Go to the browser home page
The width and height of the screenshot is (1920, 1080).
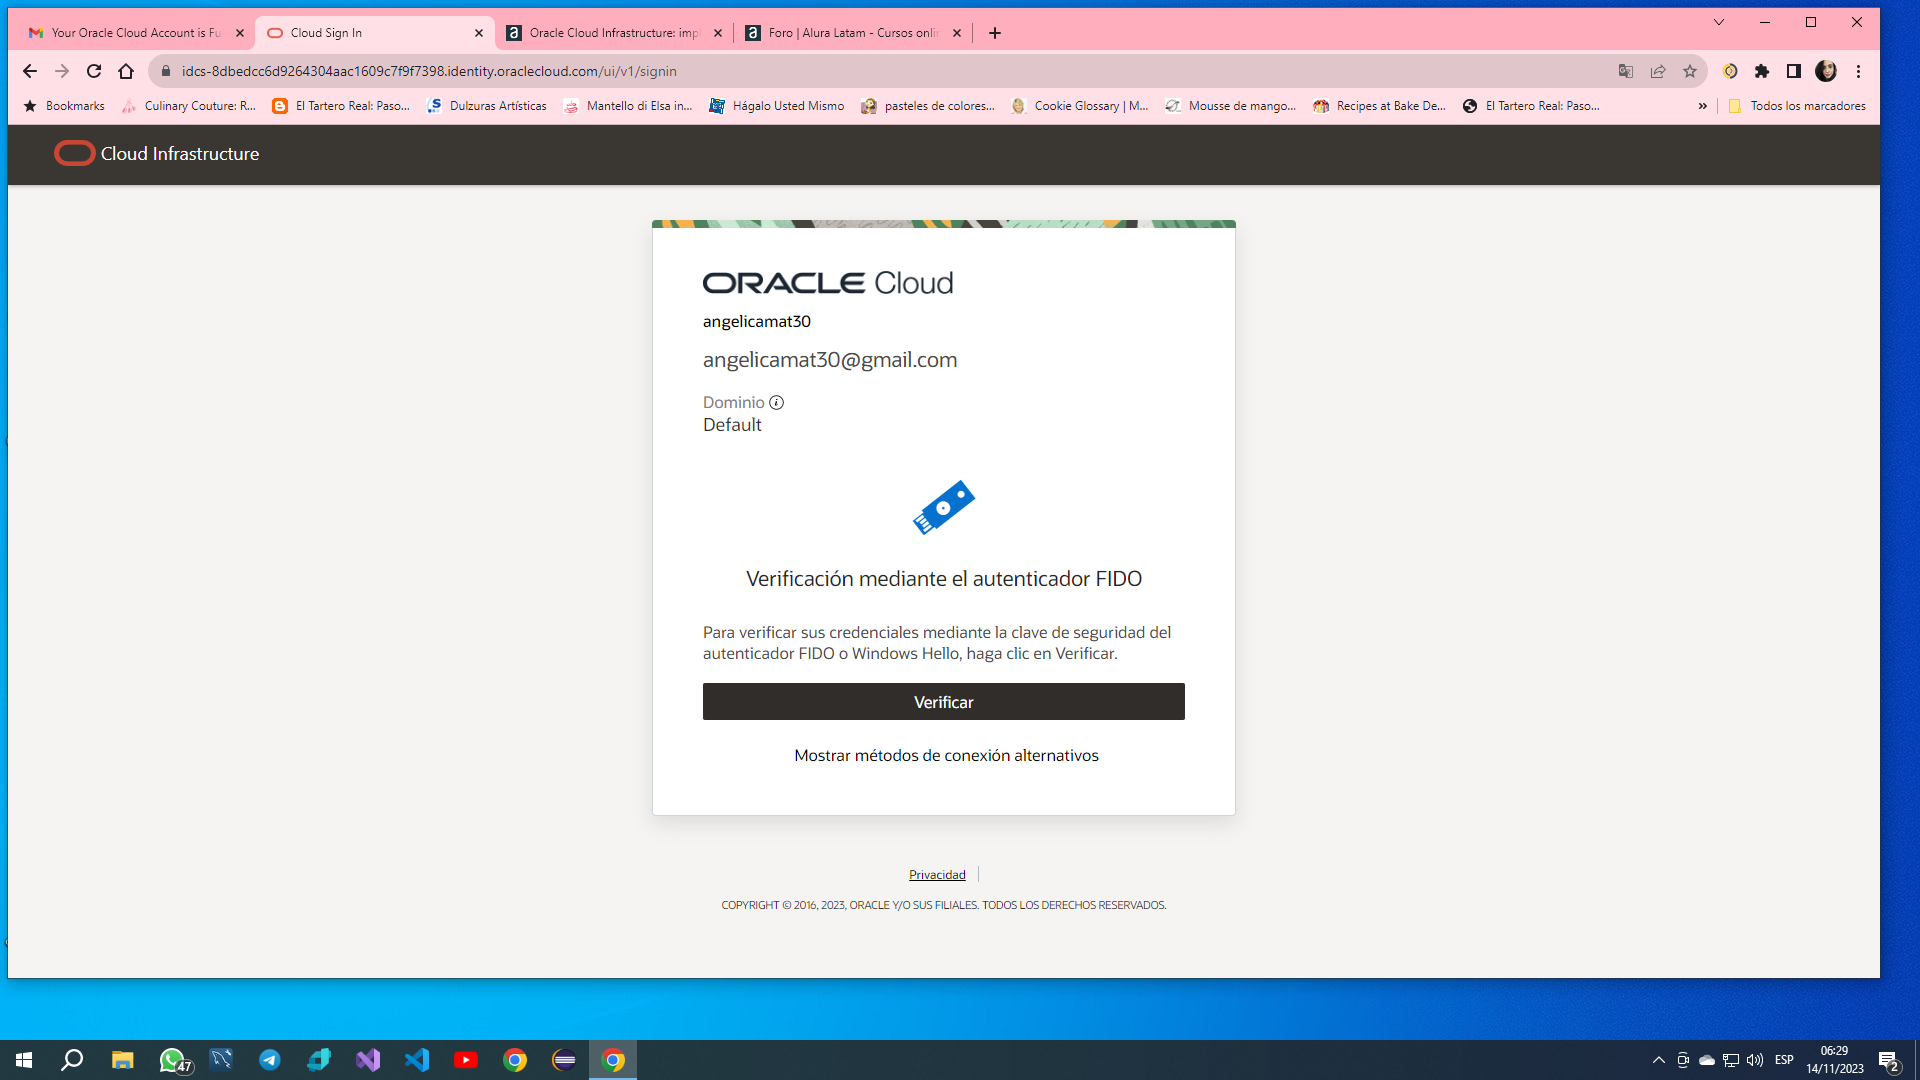126,71
